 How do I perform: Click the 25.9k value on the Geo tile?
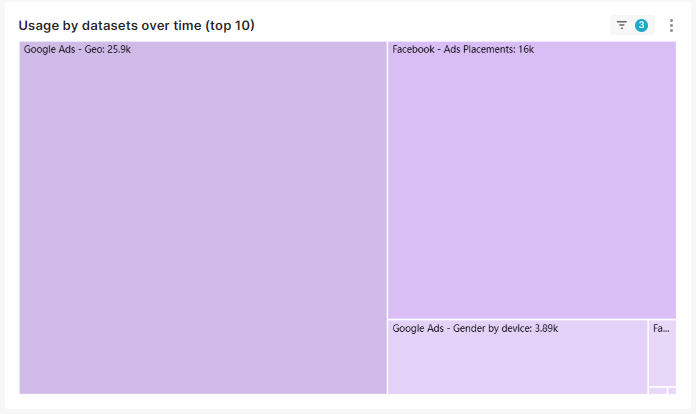point(119,49)
